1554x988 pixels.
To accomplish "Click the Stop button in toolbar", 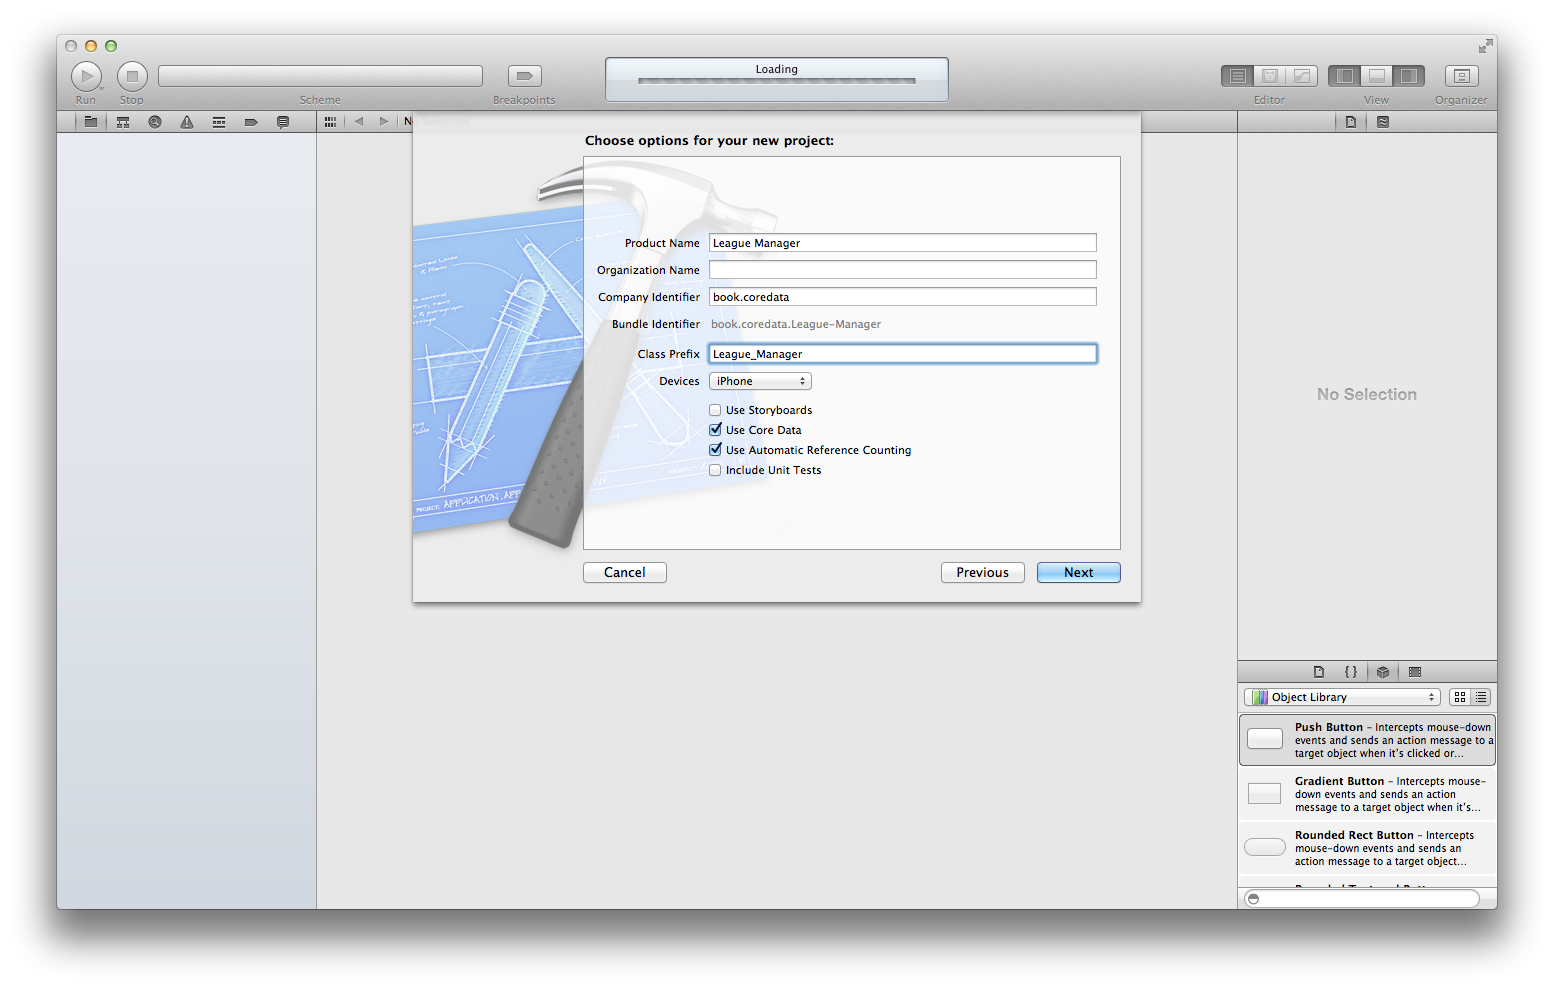I will click(132, 76).
